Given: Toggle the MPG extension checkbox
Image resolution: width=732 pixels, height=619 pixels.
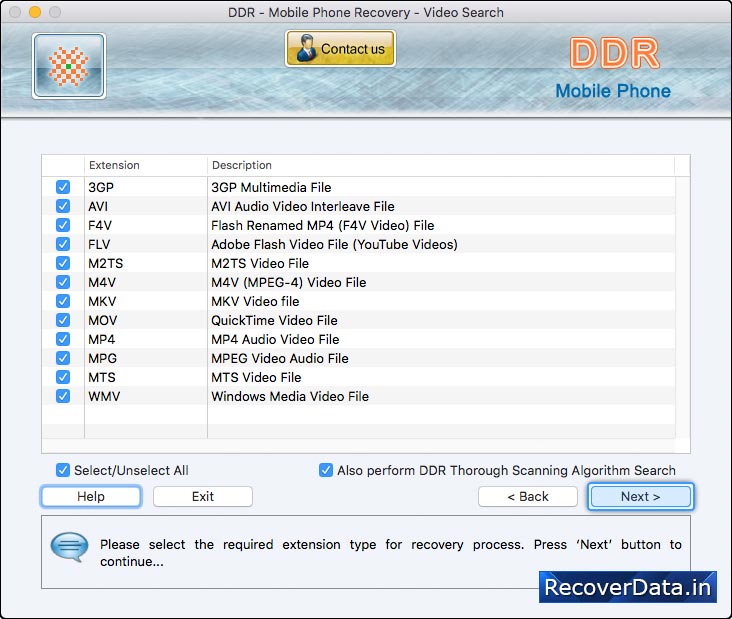Looking at the screenshot, I should pyautogui.click(x=63, y=358).
